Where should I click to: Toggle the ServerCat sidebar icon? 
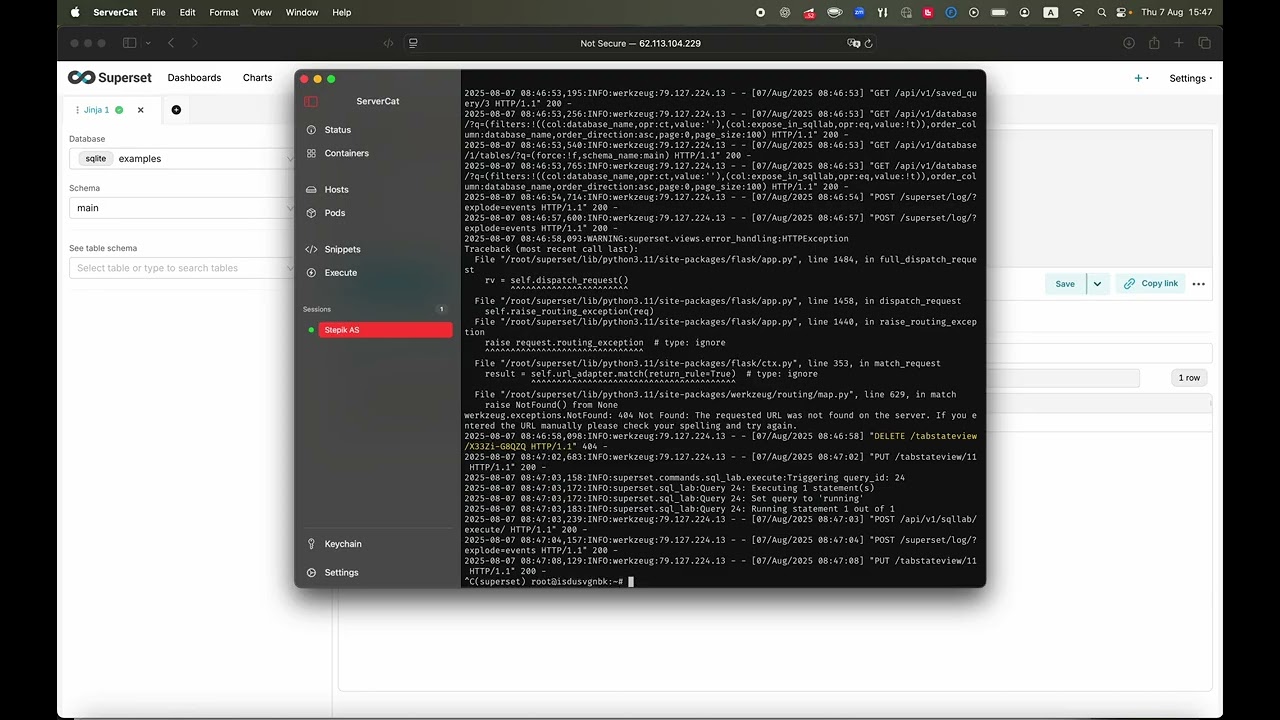(x=311, y=101)
